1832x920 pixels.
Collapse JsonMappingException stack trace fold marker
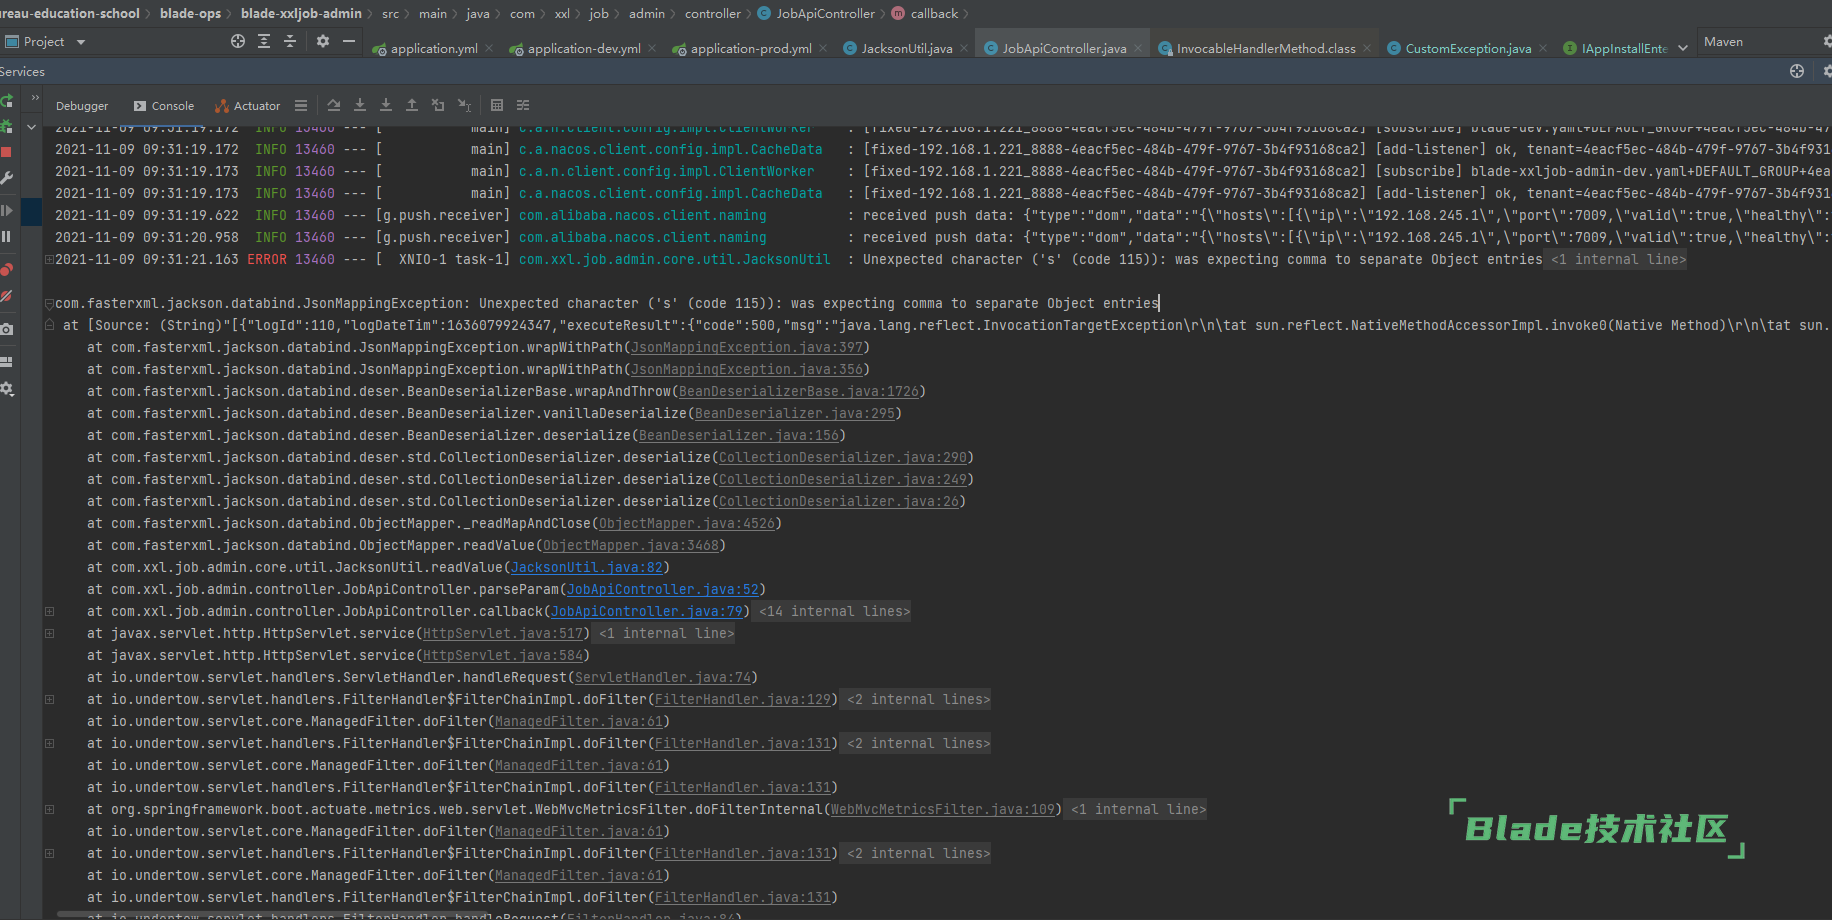(x=49, y=303)
